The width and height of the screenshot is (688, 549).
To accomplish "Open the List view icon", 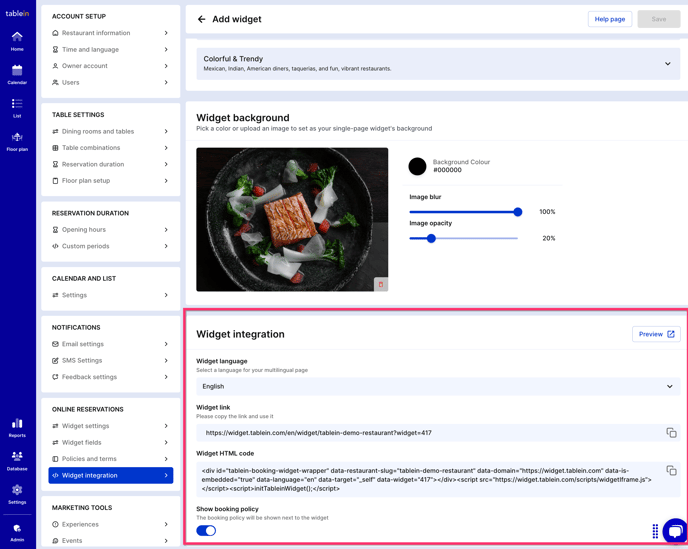I will coord(17,108).
